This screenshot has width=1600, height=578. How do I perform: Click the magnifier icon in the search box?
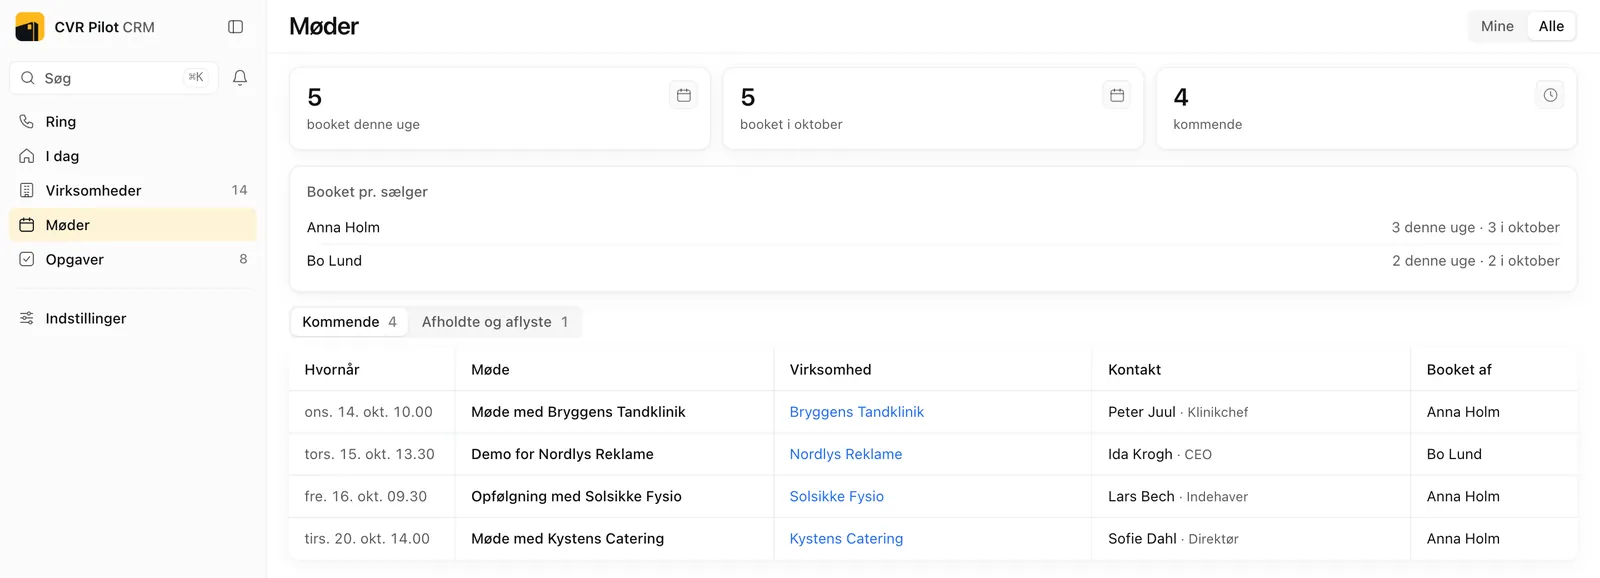[x=28, y=78]
